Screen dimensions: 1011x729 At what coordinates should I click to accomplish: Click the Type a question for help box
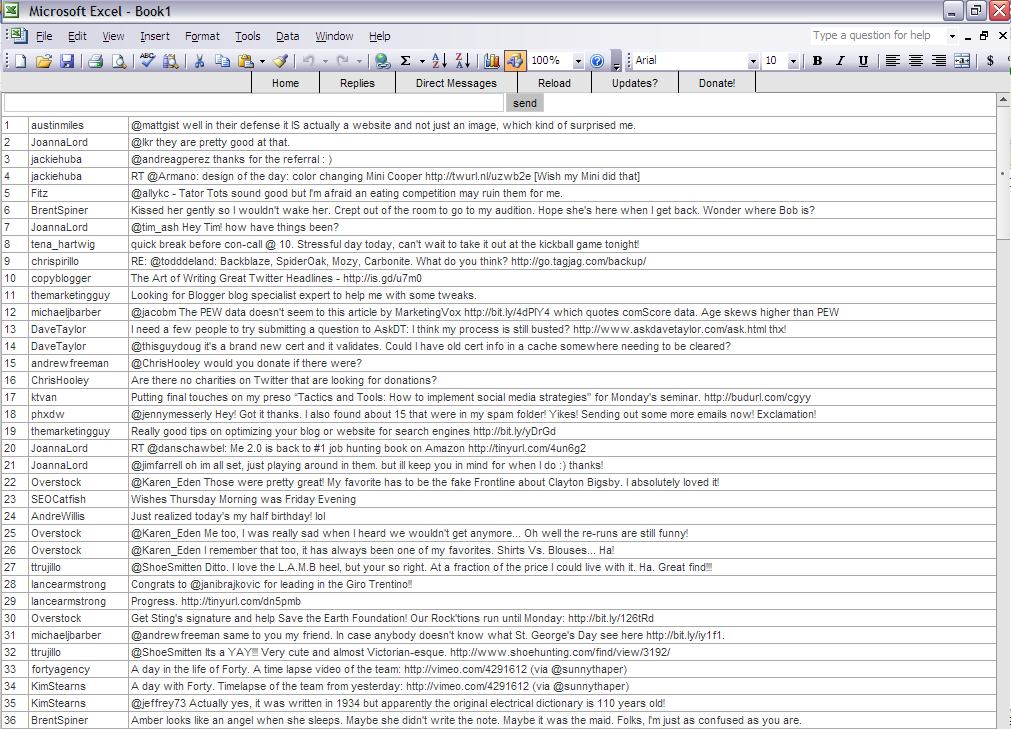(x=878, y=35)
